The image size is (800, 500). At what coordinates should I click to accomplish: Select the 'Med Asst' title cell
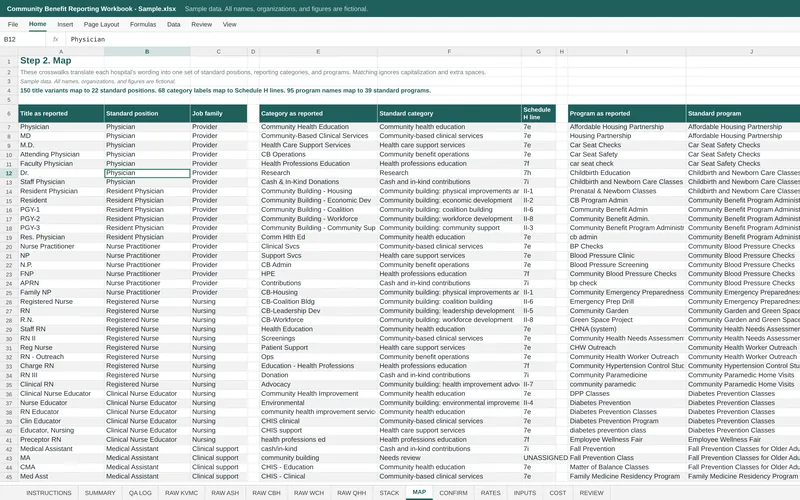pos(61,476)
